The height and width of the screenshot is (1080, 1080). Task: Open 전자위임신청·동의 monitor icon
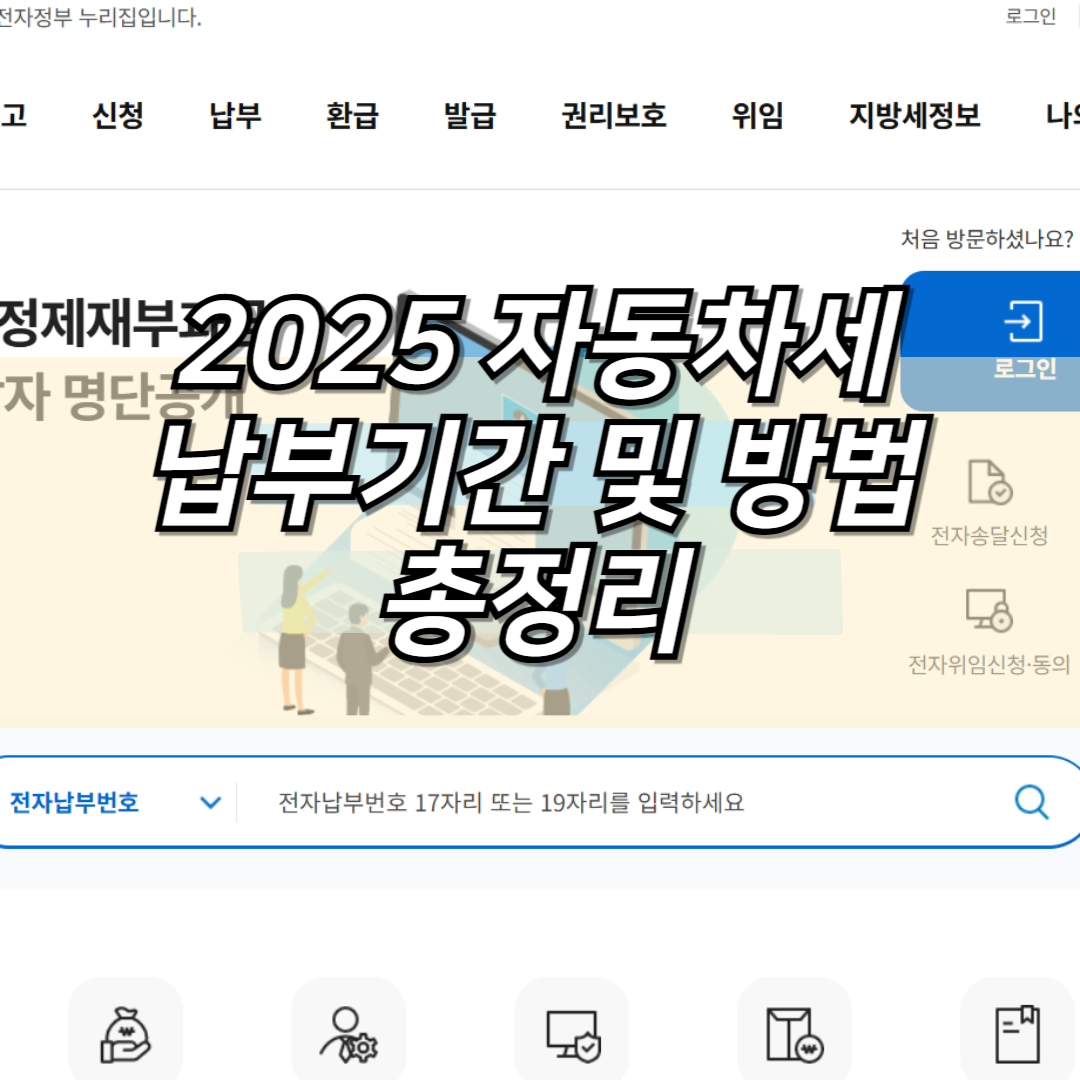[x=989, y=610]
